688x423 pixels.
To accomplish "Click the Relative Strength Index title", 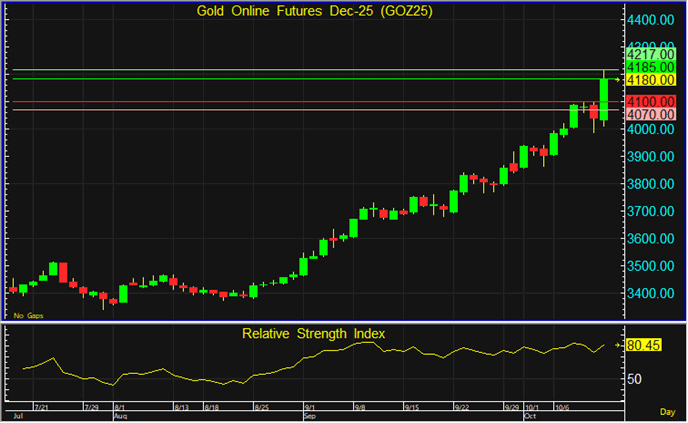I will point(313,334).
